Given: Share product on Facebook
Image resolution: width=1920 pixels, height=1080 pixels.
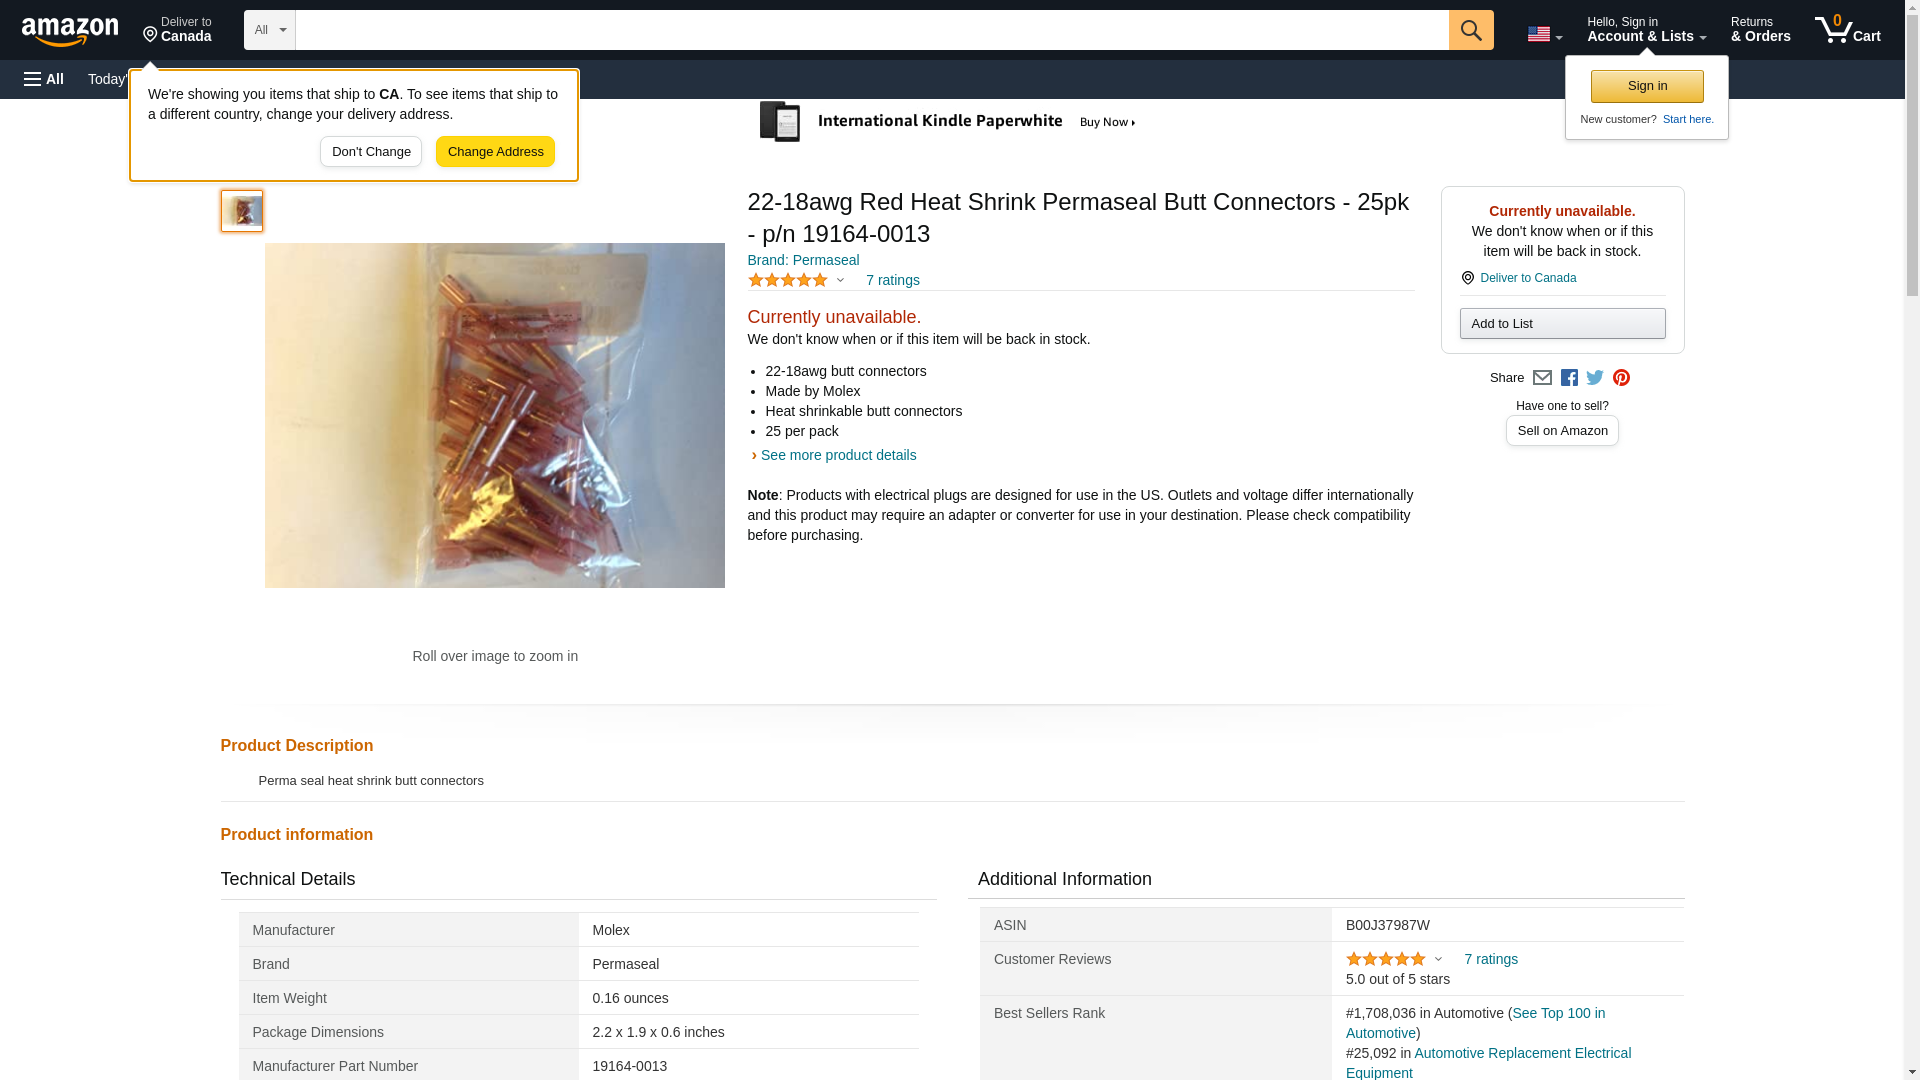Looking at the screenshot, I should coord(1569,378).
